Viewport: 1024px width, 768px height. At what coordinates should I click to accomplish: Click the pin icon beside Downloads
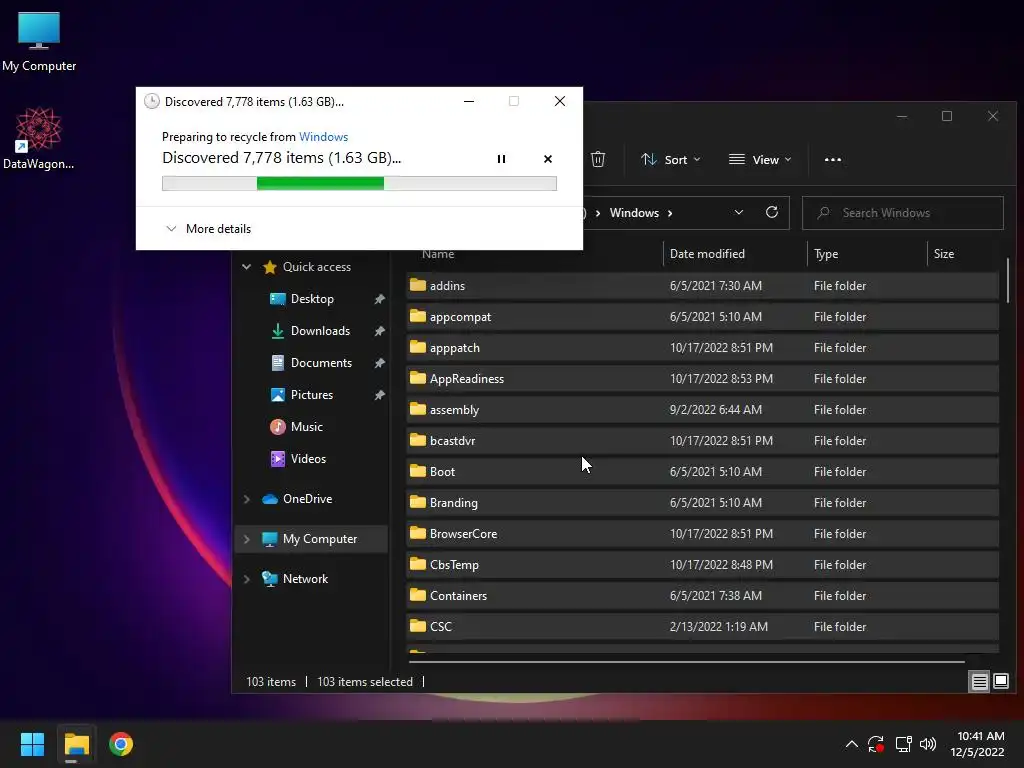(x=379, y=331)
